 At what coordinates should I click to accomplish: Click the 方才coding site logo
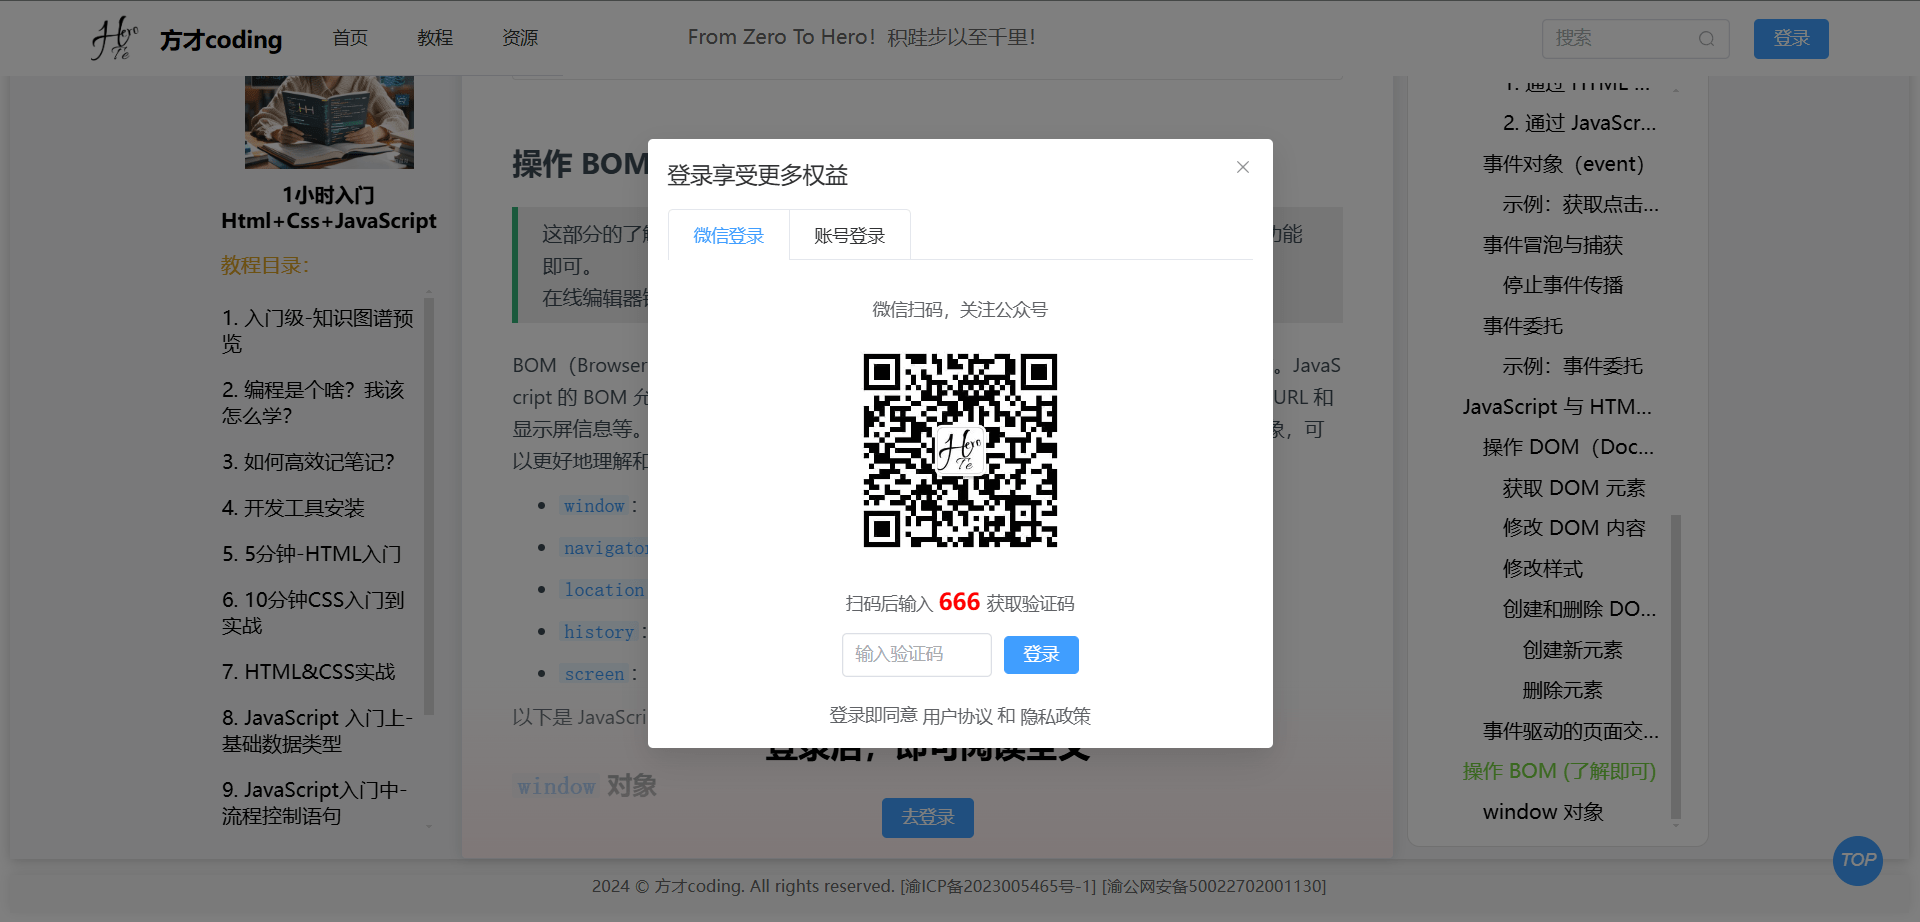[x=186, y=39]
